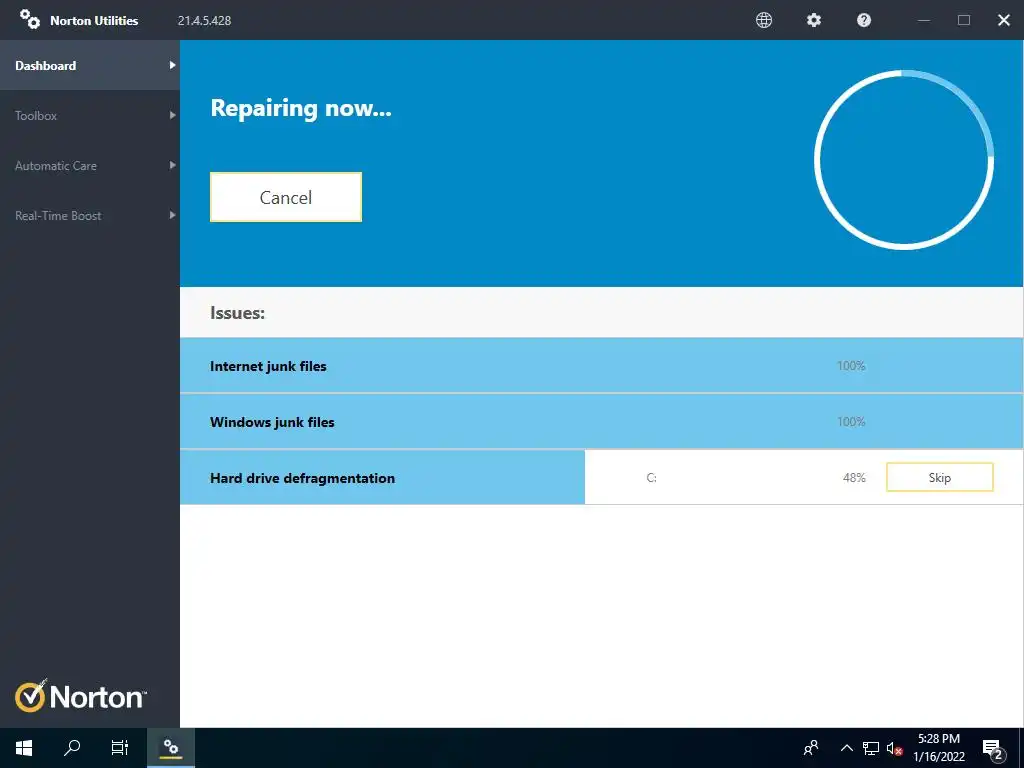Open the Toolbox menu item
1024x768 pixels.
[x=89, y=116]
